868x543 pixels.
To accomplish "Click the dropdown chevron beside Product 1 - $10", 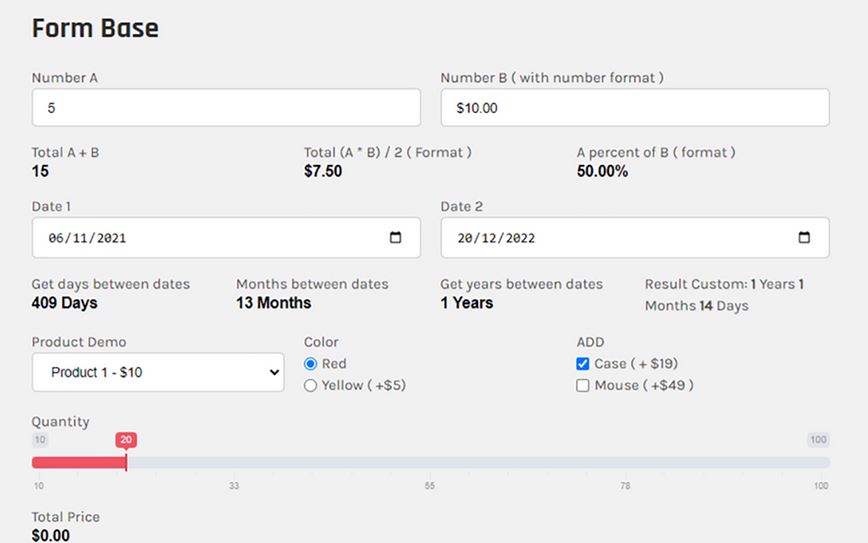I will (x=274, y=372).
